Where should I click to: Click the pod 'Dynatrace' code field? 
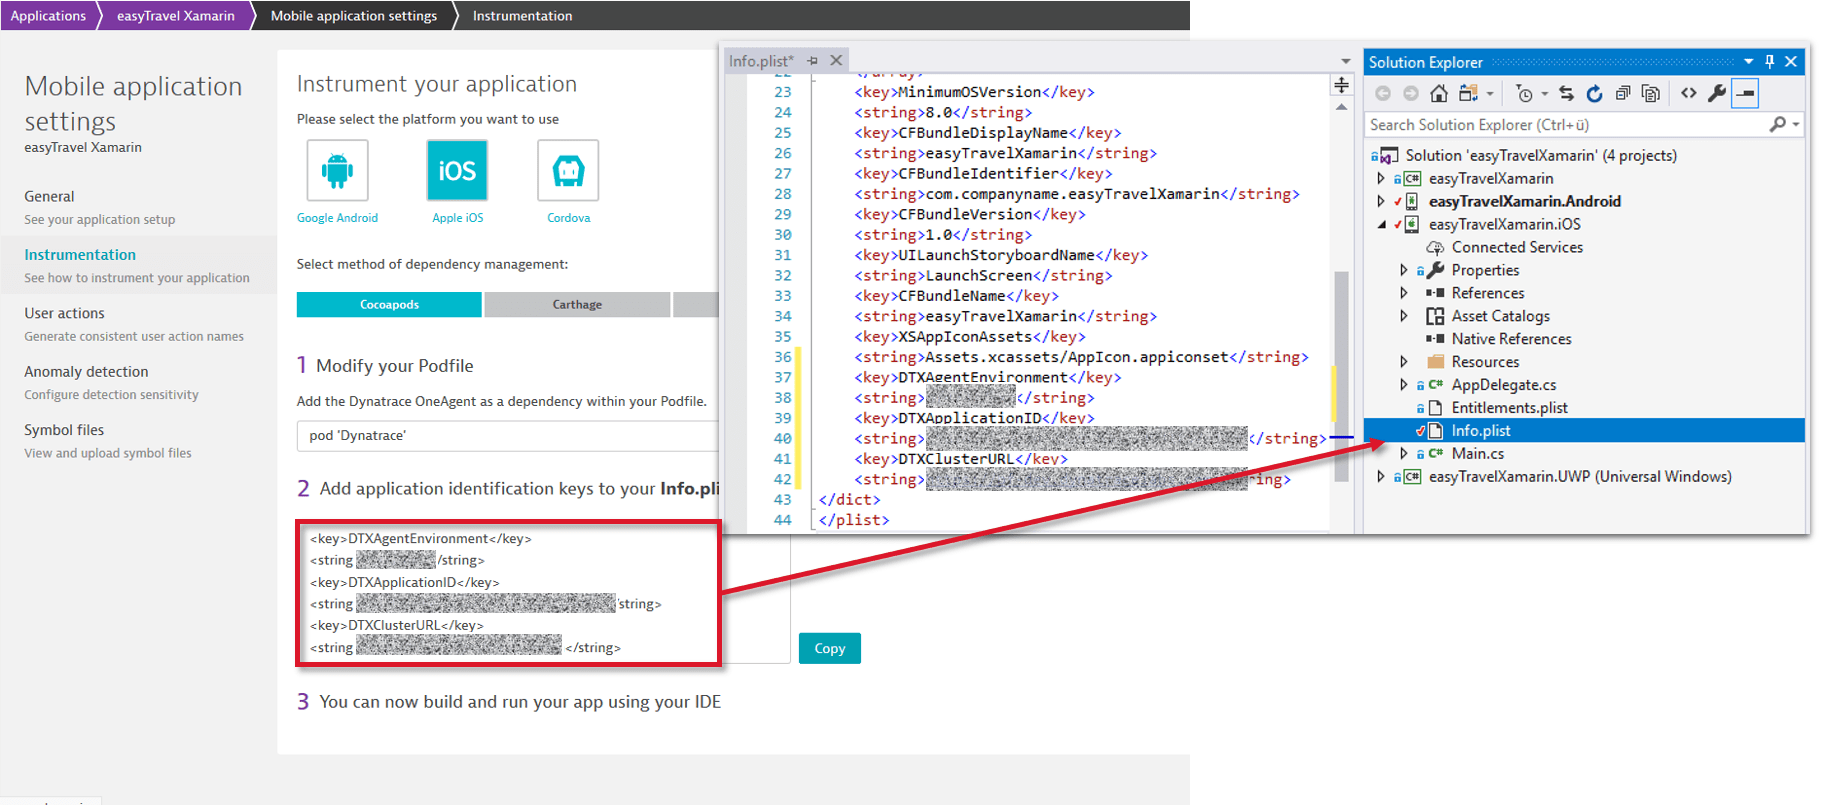[507, 436]
